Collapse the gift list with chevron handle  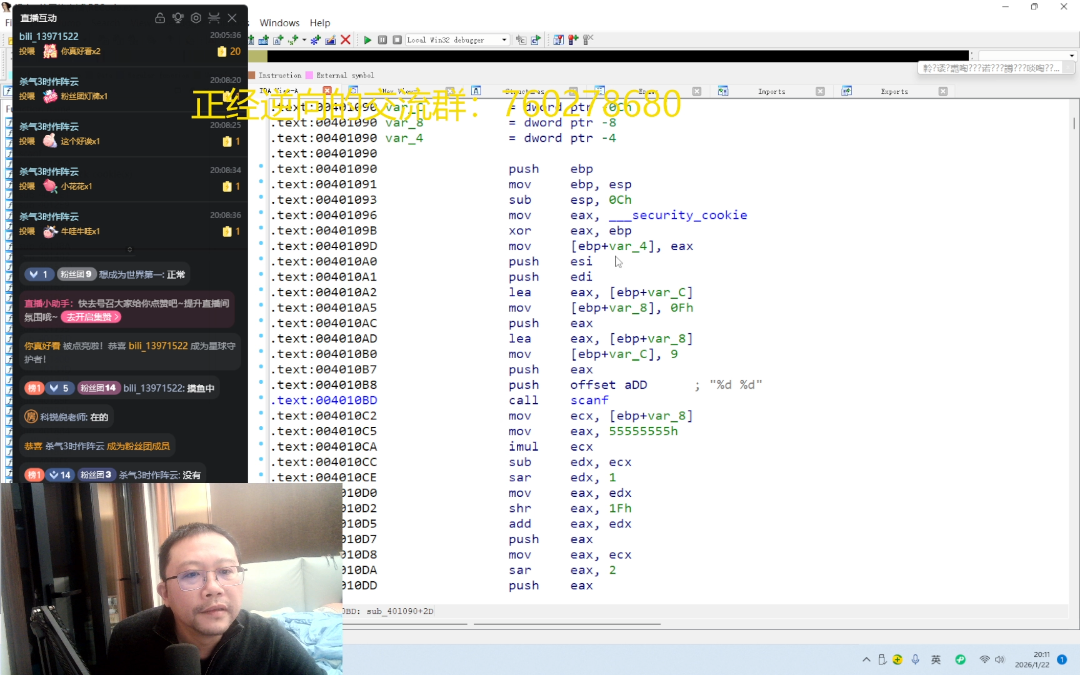130,250
